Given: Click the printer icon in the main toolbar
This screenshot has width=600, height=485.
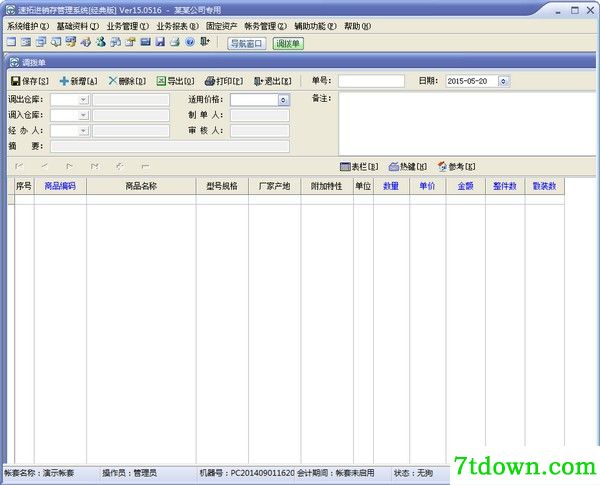Looking at the screenshot, I should (x=175, y=42).
